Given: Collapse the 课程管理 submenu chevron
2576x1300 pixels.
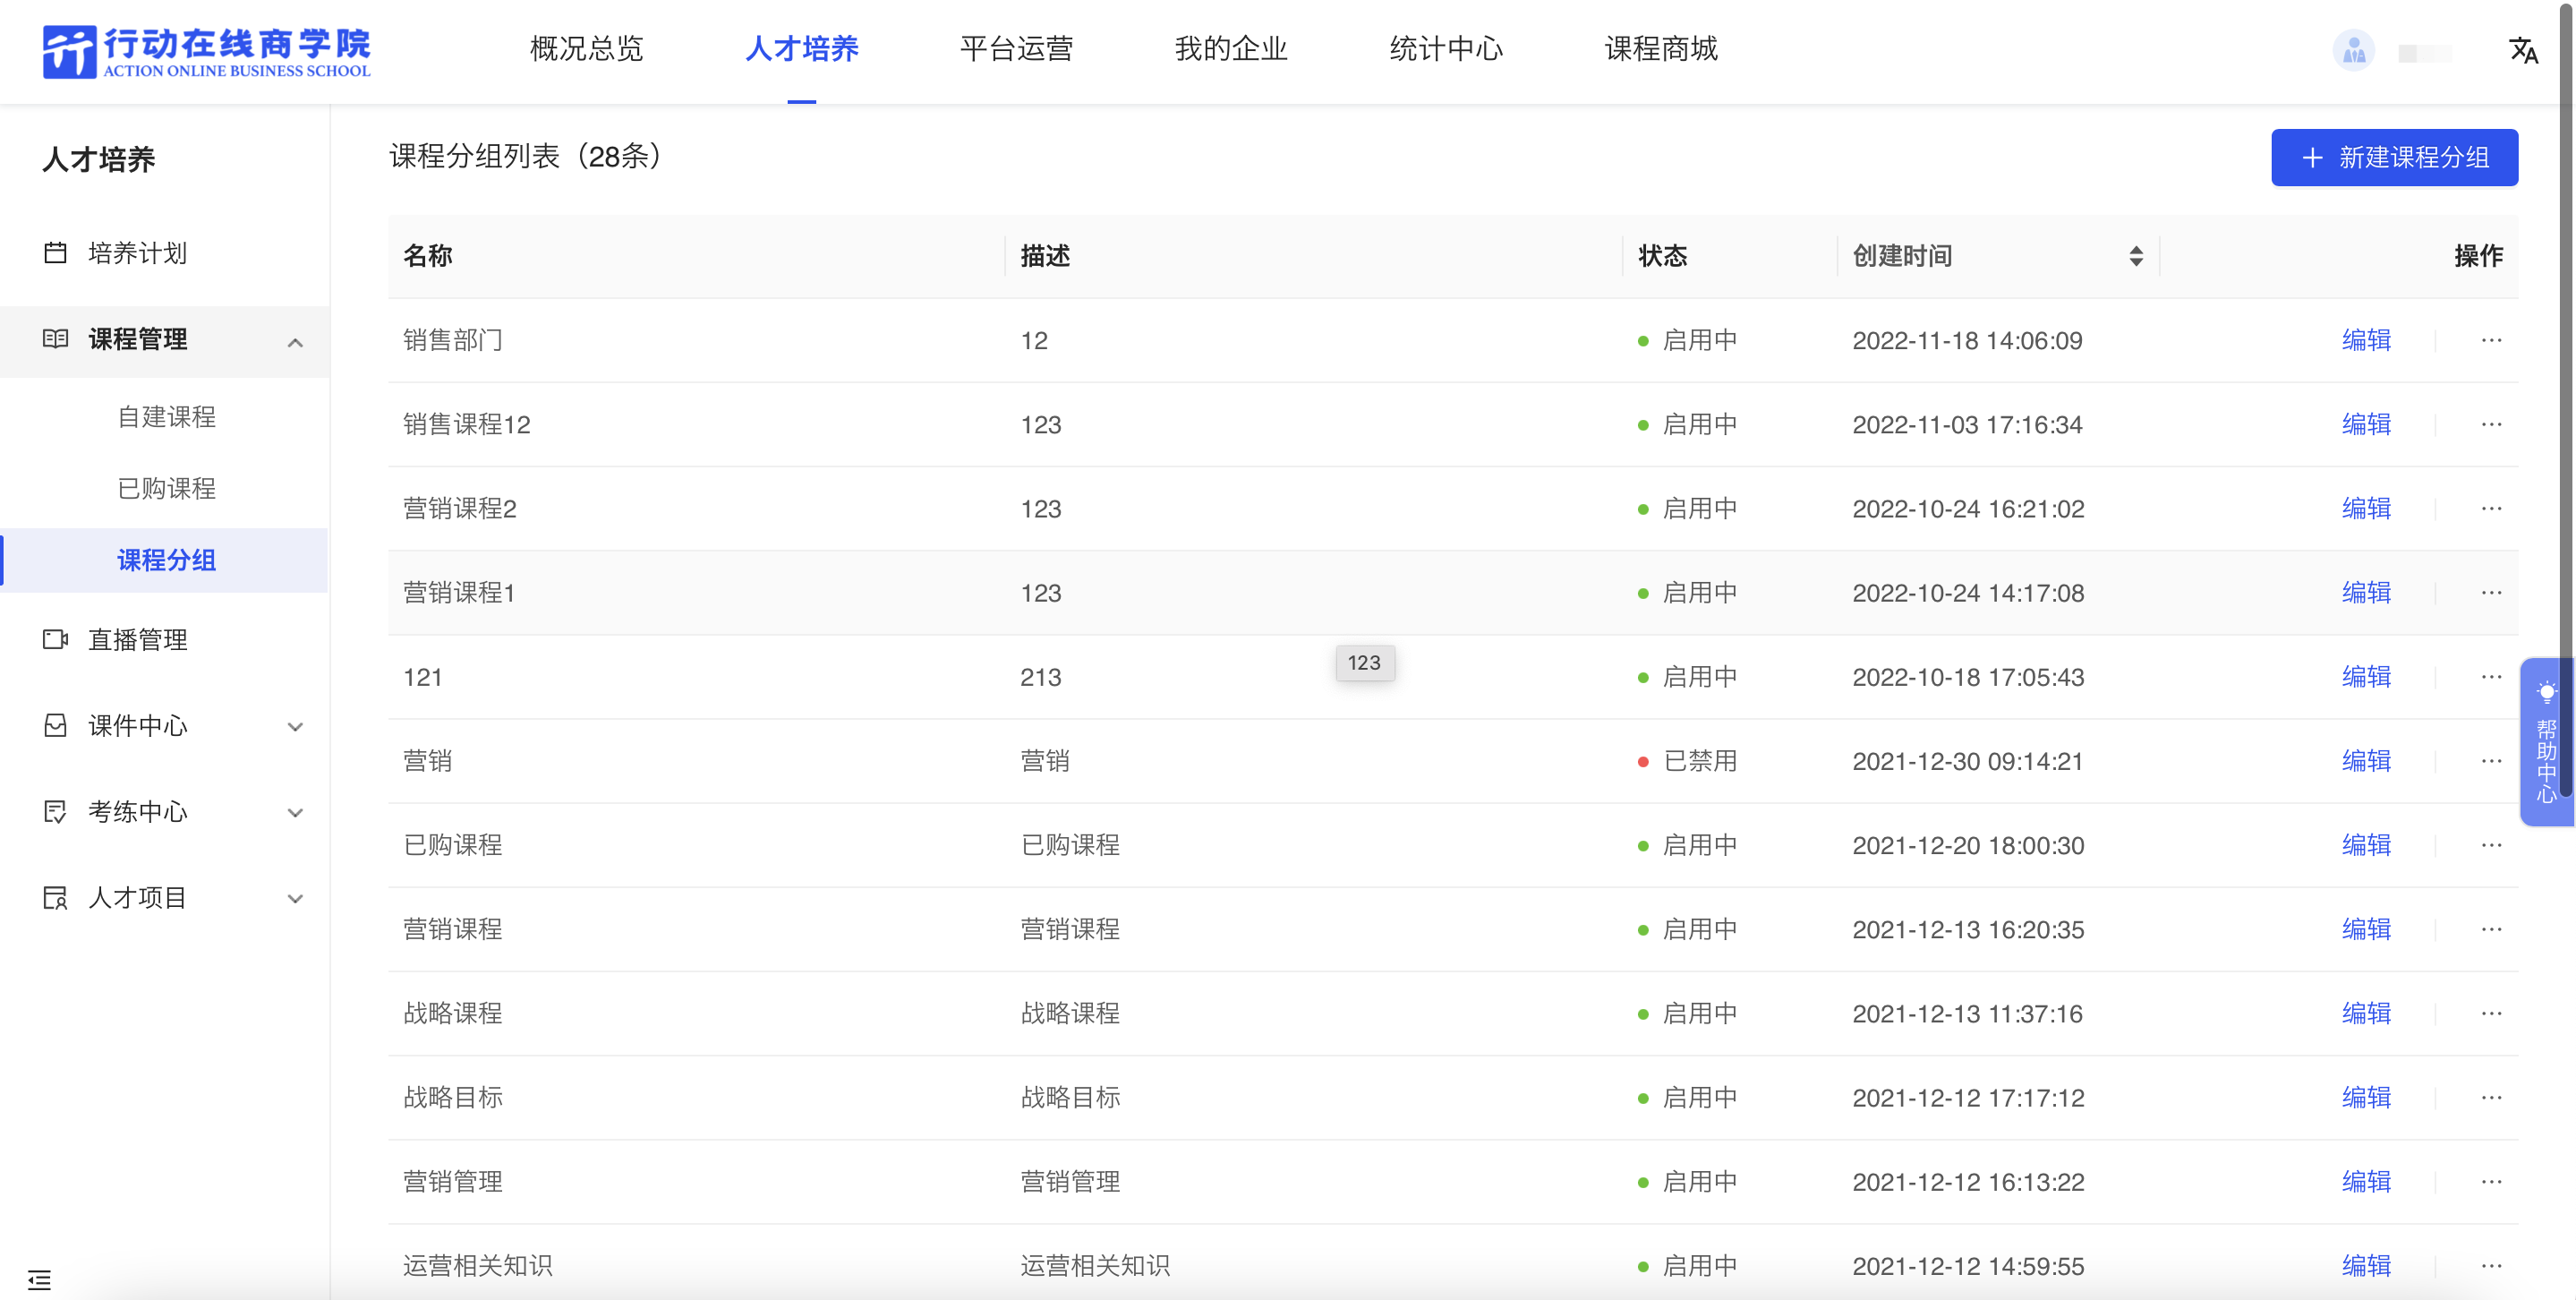Looking at the screenshot, I should pos(295,342).
